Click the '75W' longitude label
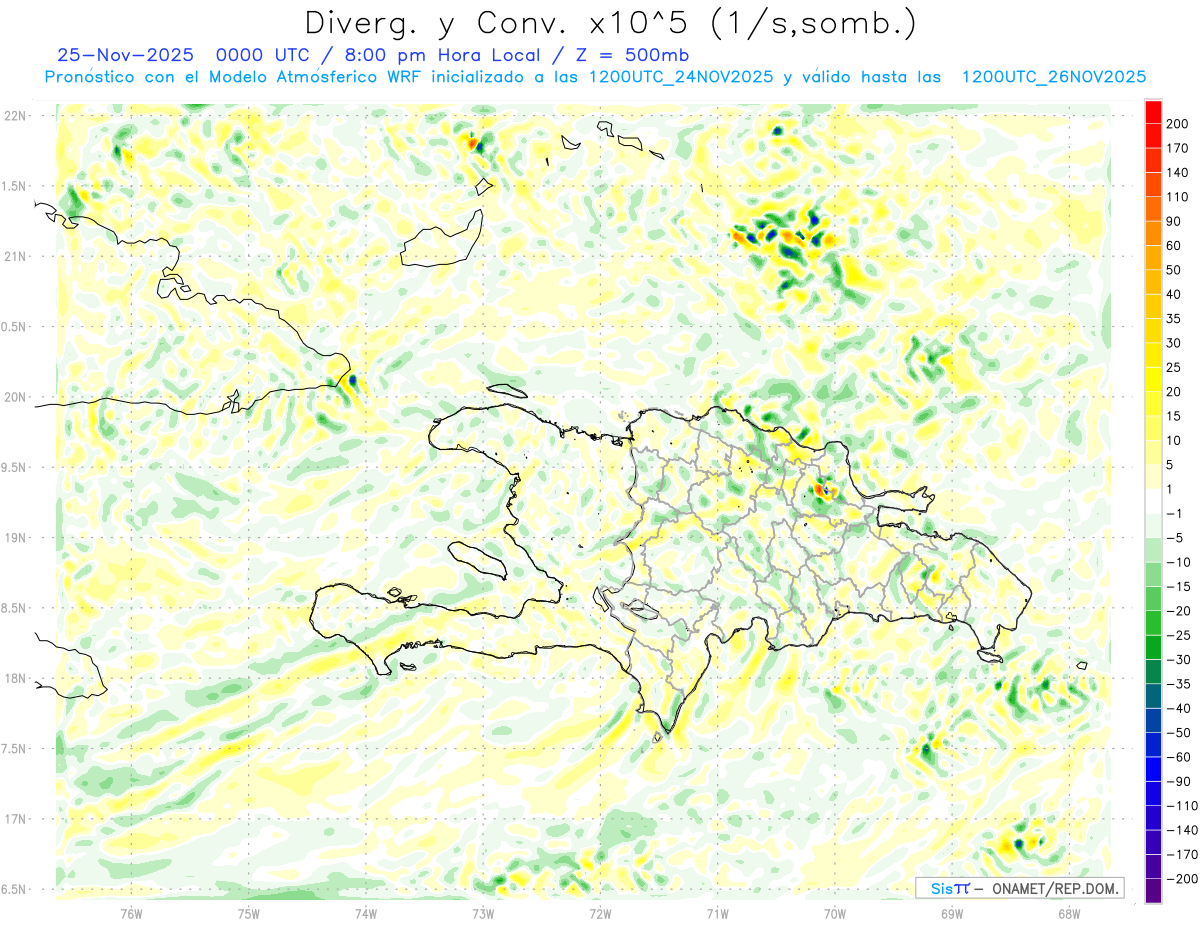 pos(249,913)
